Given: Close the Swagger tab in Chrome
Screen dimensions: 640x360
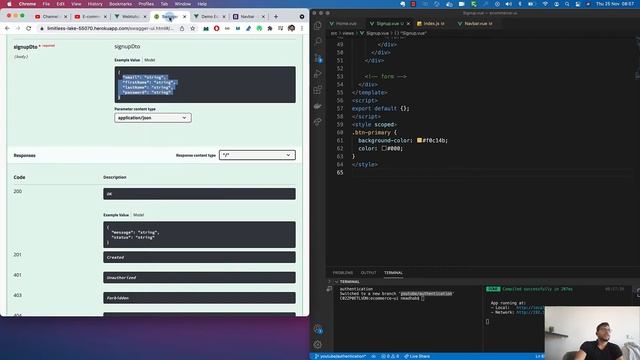Looking at the screenshot, I should [184, 17].
